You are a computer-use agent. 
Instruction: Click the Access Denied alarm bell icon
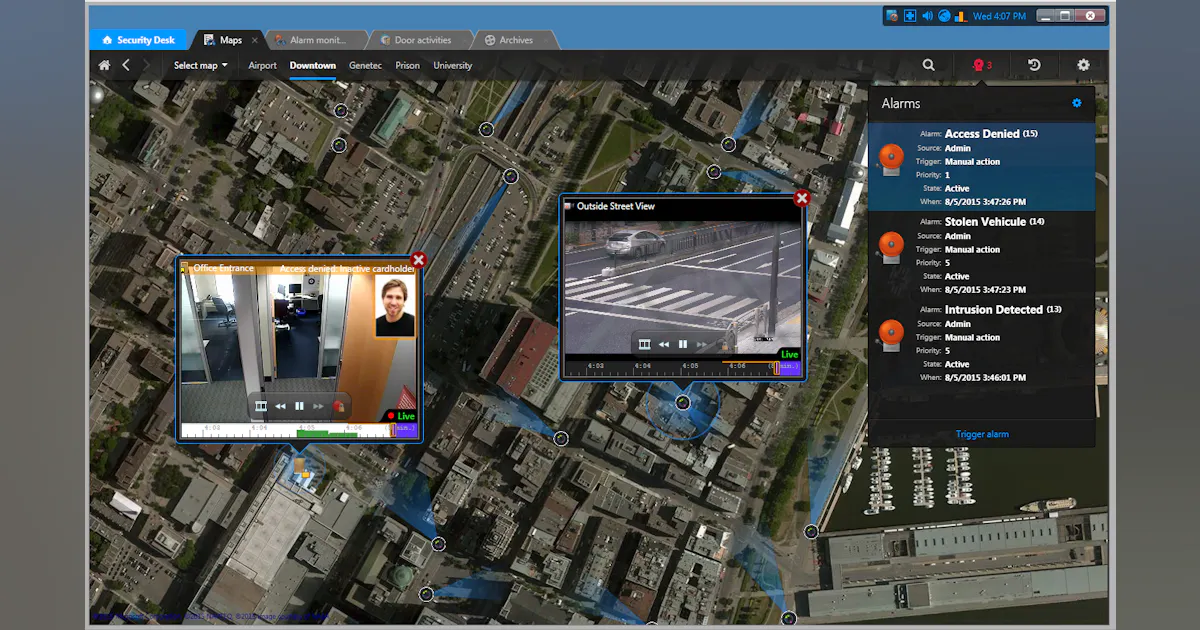pos(890,159)
